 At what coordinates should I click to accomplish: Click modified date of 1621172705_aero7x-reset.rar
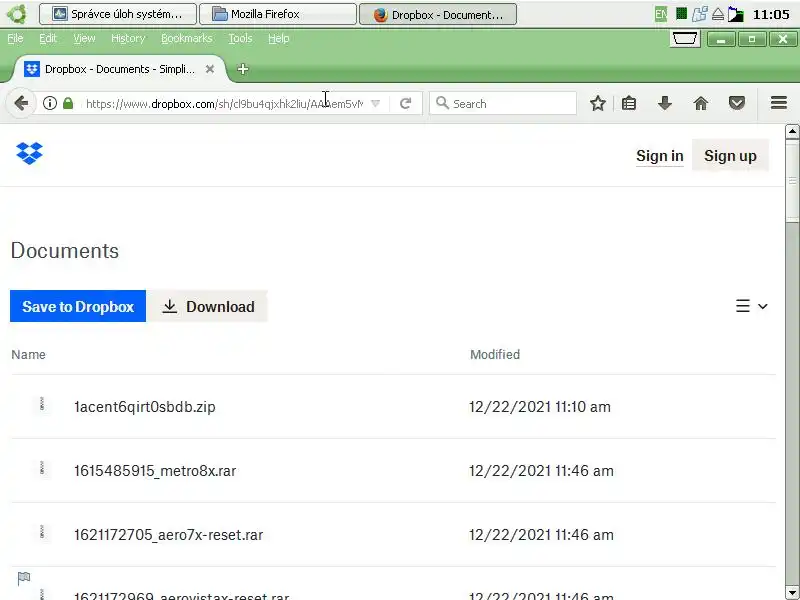[x=541, y=535]
